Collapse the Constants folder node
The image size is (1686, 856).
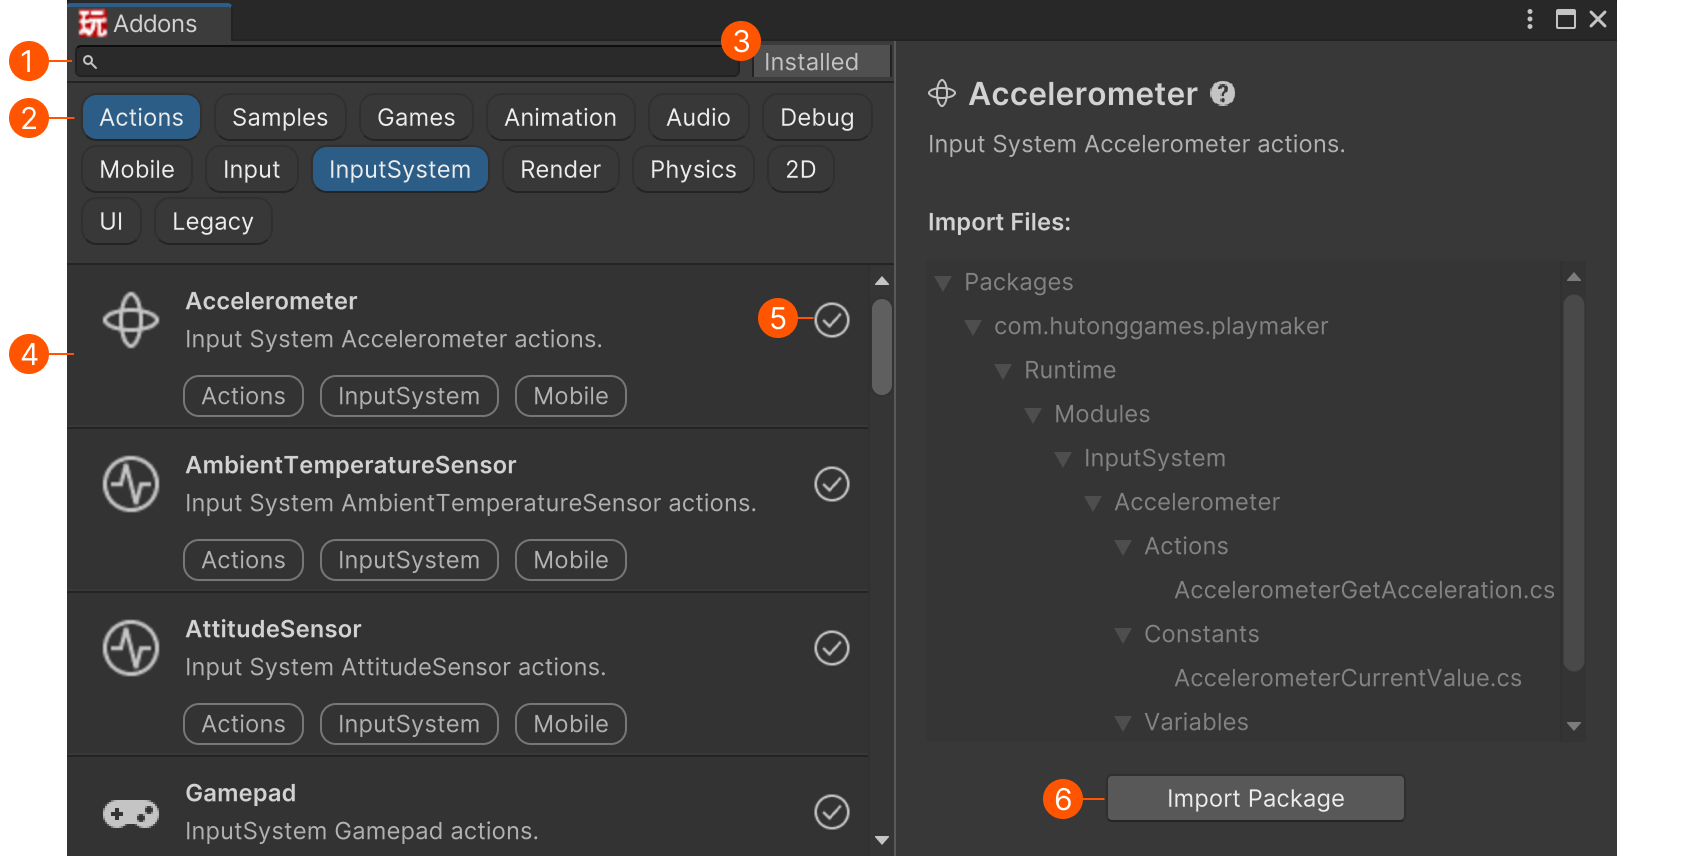click(x=1122, y=636)
